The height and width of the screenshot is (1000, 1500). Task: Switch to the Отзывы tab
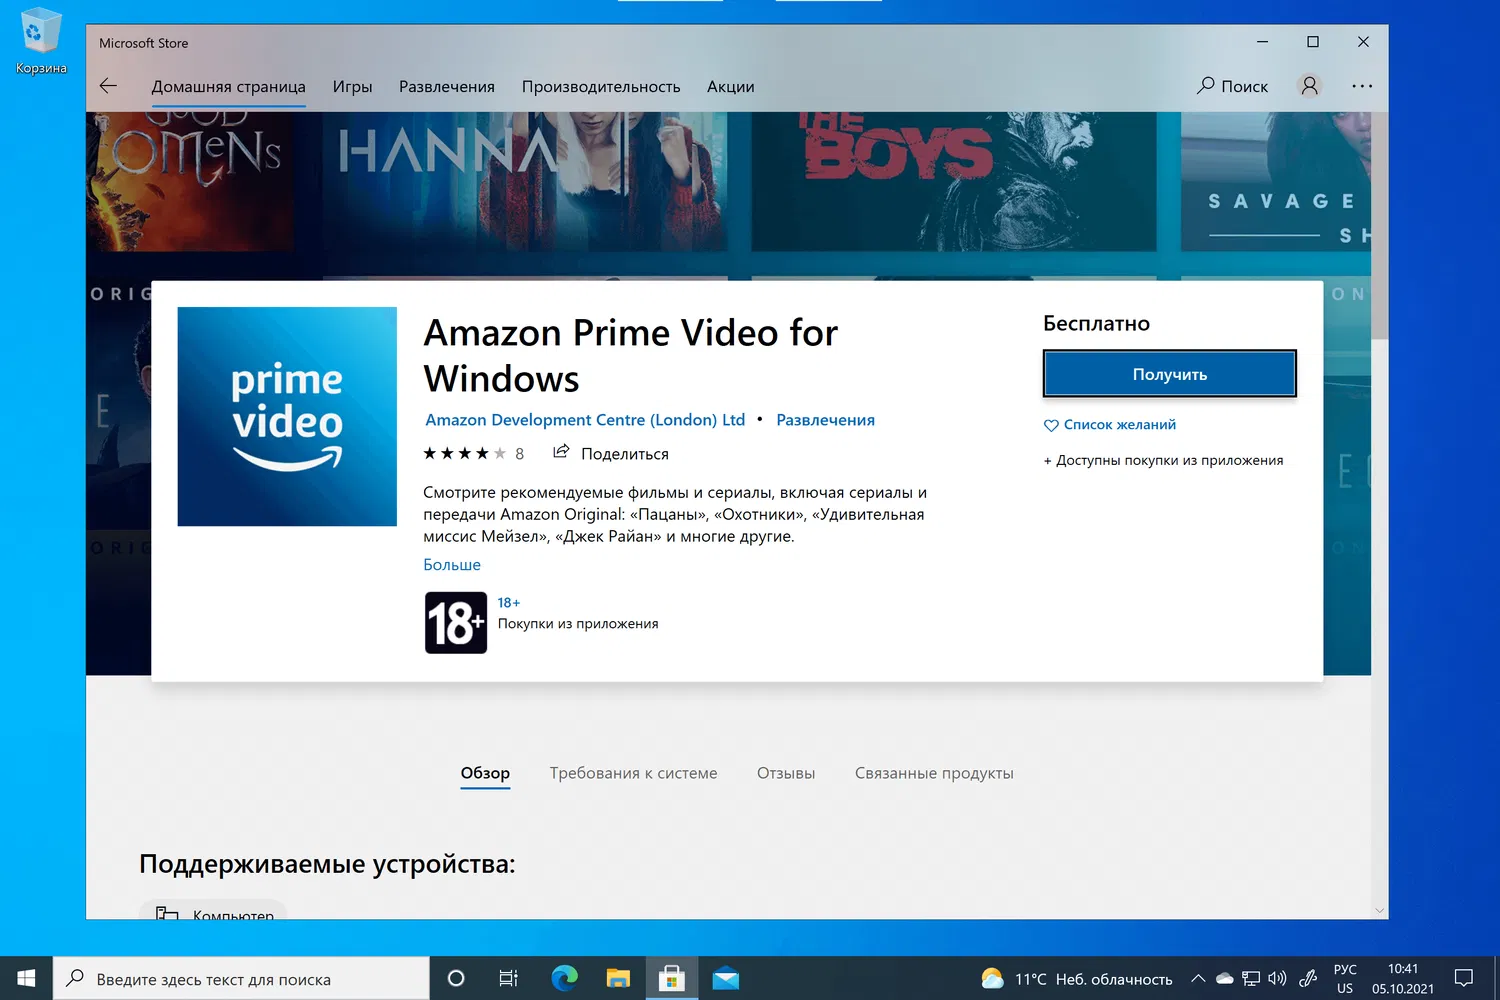pyautogui.click(x=786, y=773)
